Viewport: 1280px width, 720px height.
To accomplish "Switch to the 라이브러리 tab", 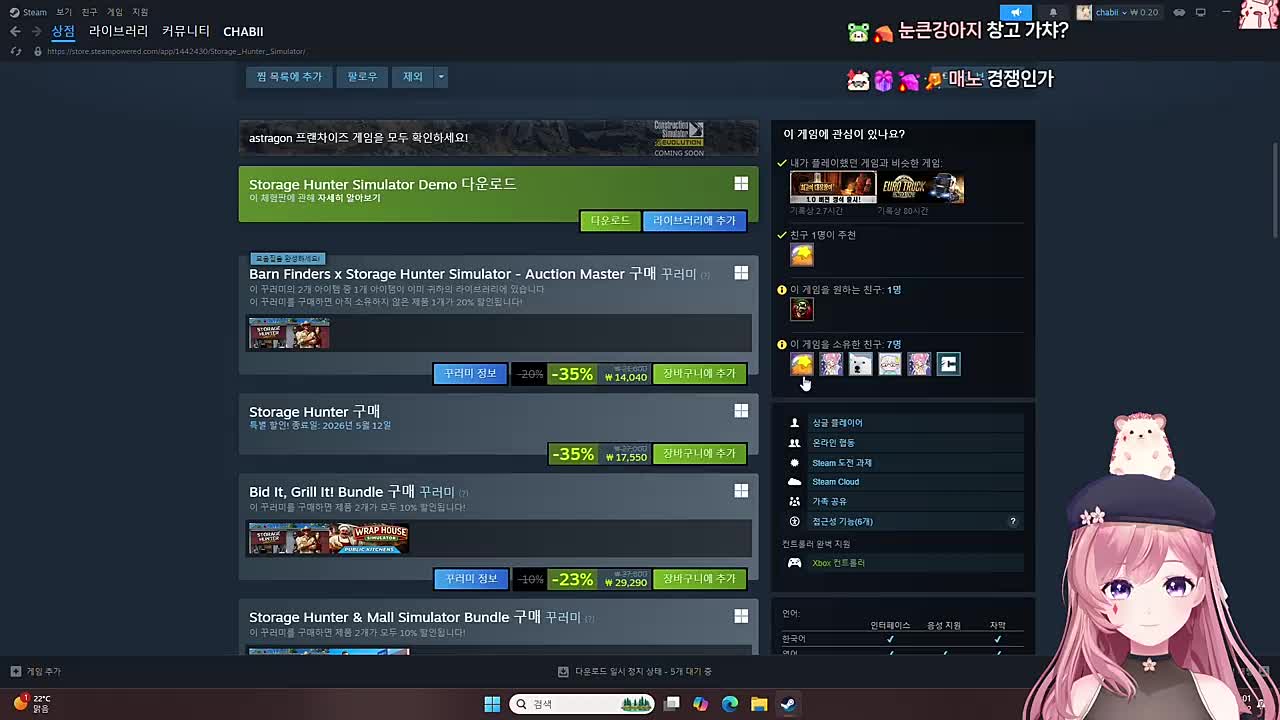I will 118,32.
